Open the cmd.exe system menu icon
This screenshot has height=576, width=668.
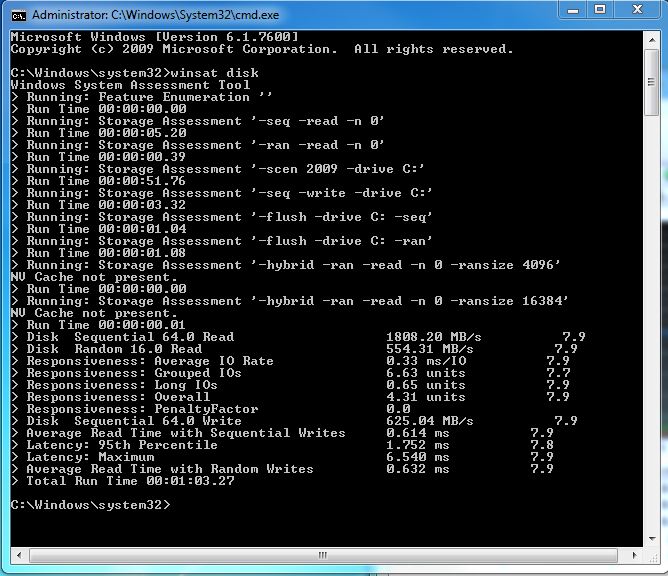pos(18,15)
